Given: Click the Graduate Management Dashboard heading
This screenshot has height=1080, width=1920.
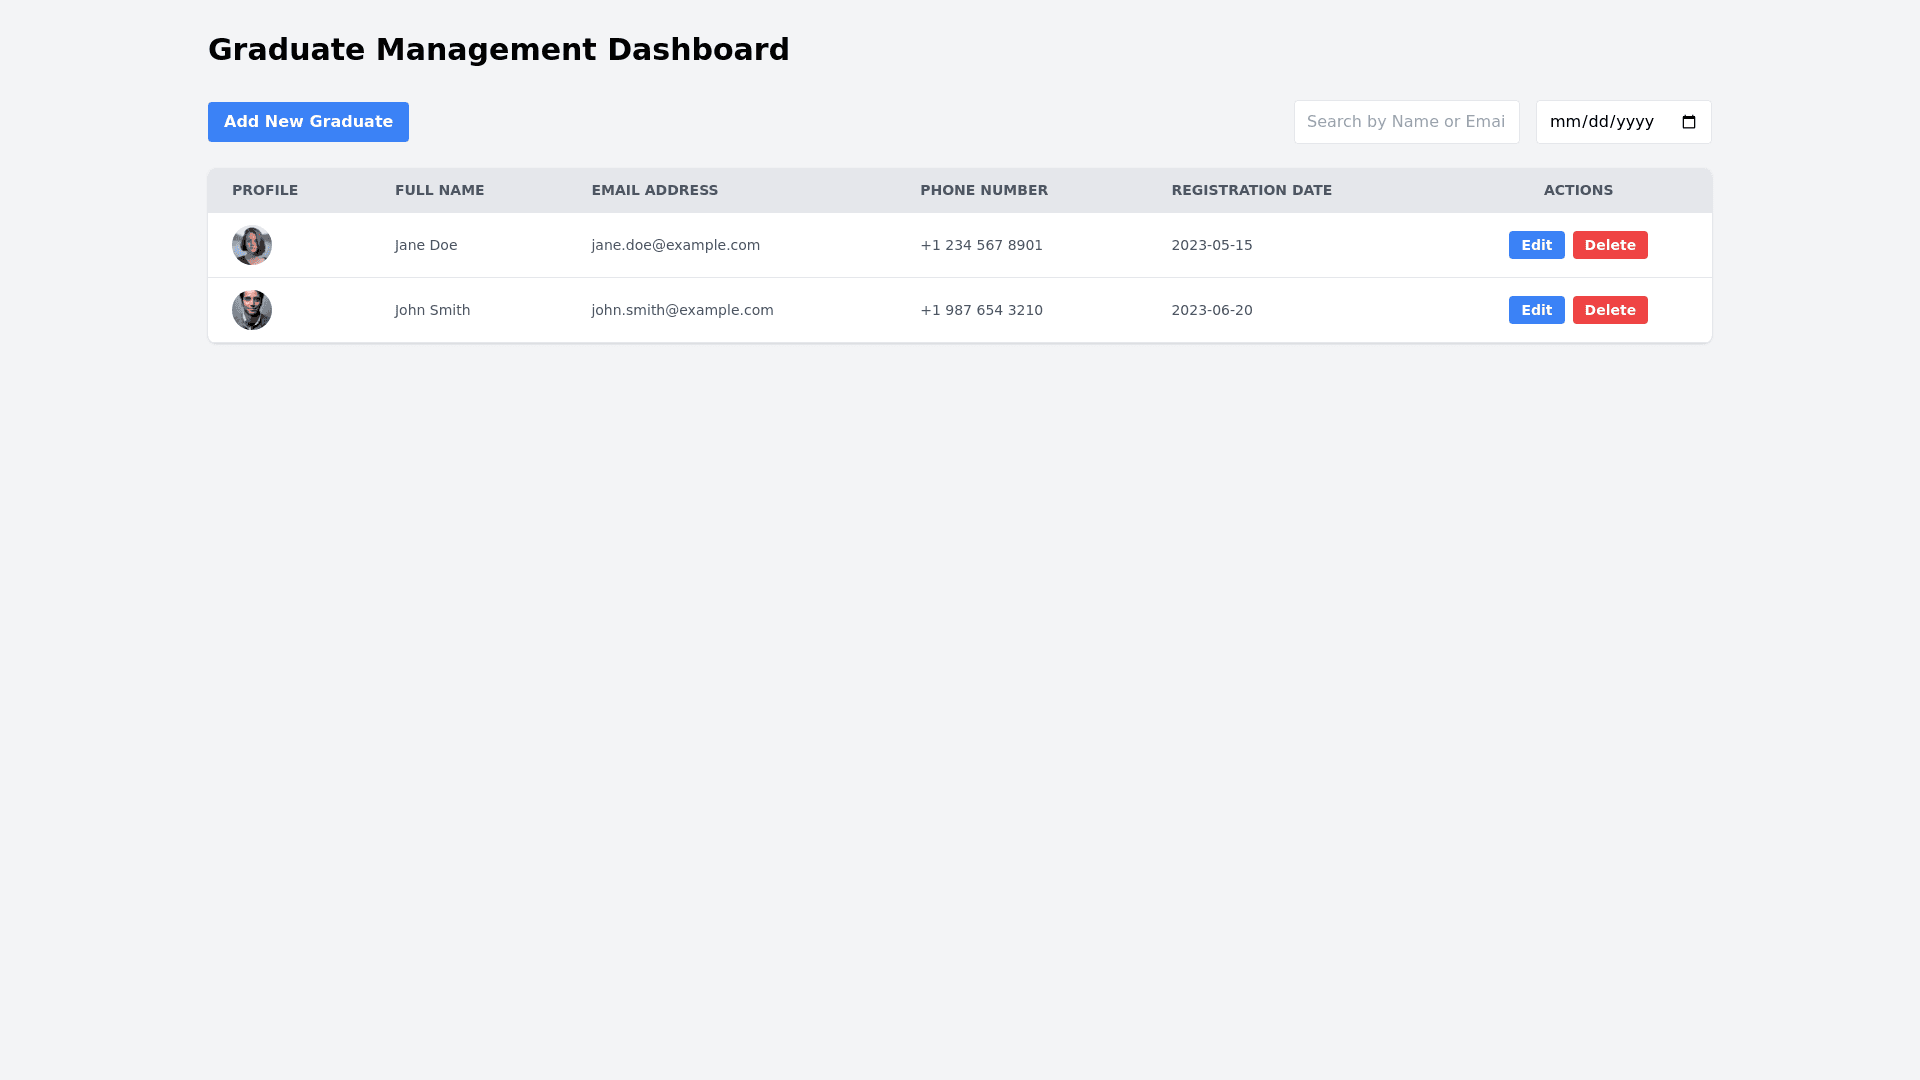Looking at the screenshot, I should [498, 49].
